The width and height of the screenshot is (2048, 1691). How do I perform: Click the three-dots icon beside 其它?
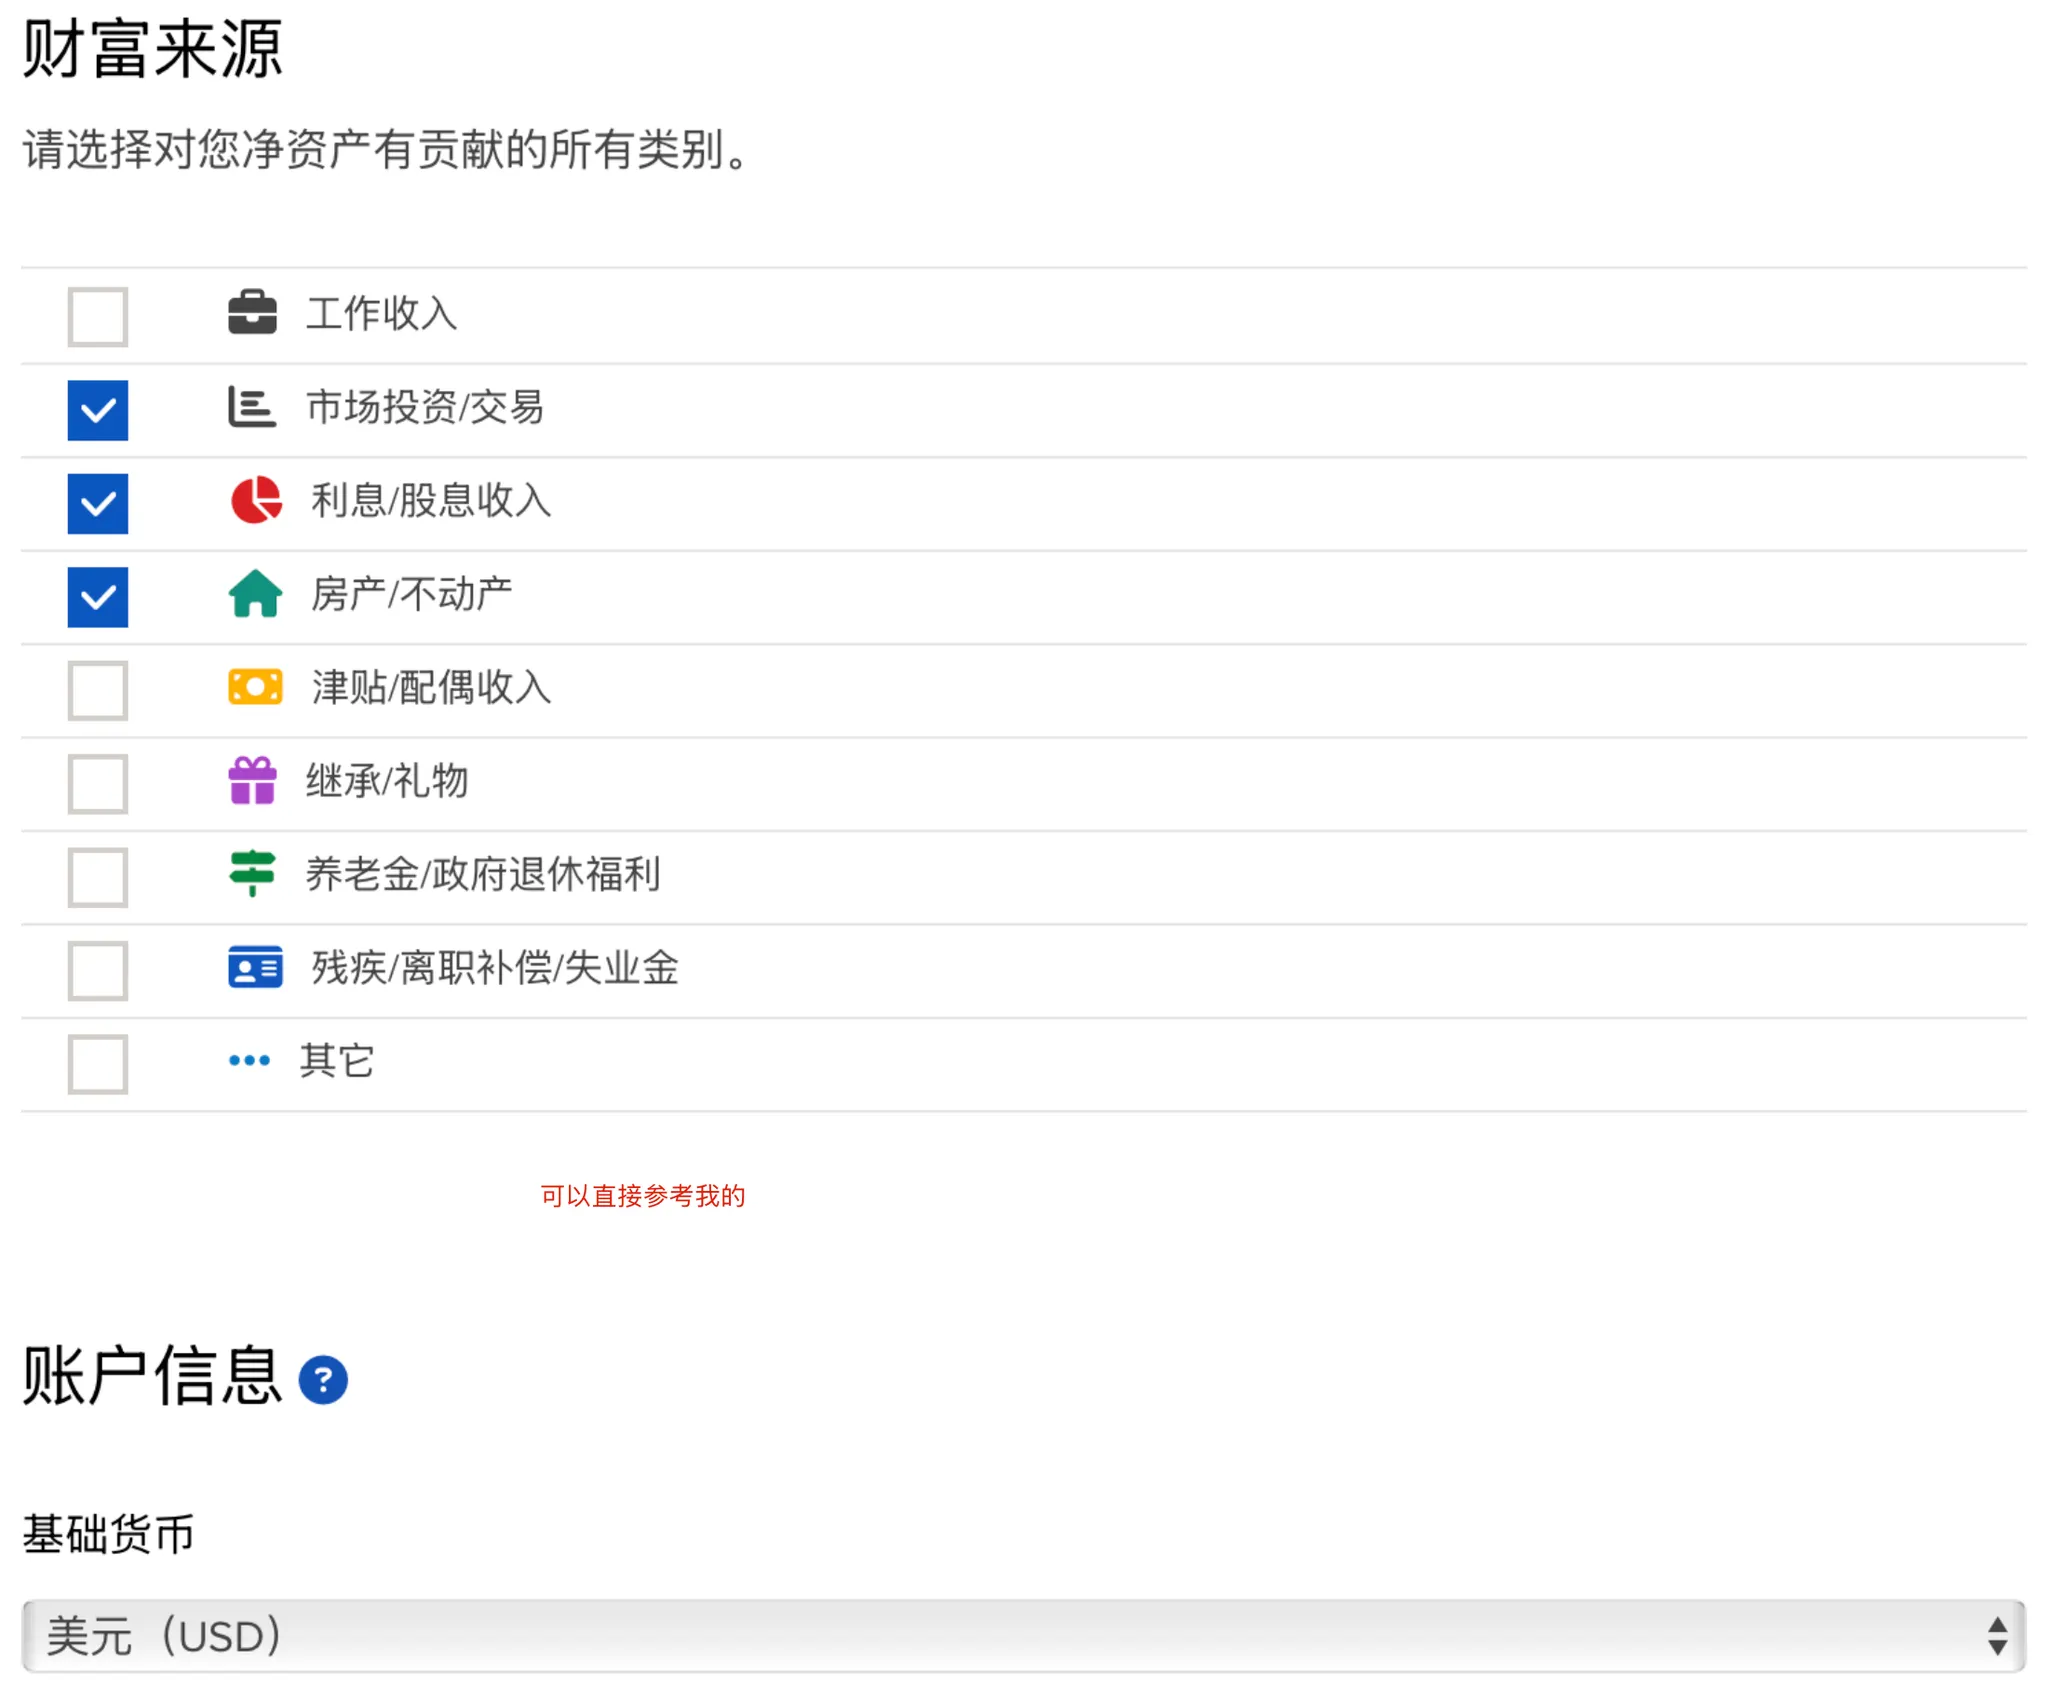[x=249, y=1061]
